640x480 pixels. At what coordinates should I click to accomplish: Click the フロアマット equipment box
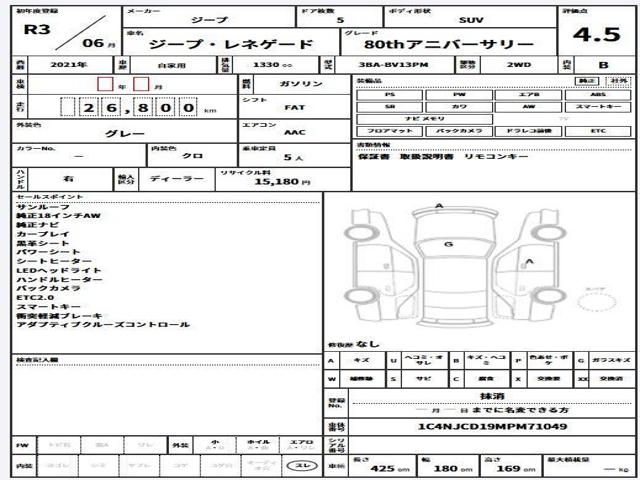tap(389, 131)
